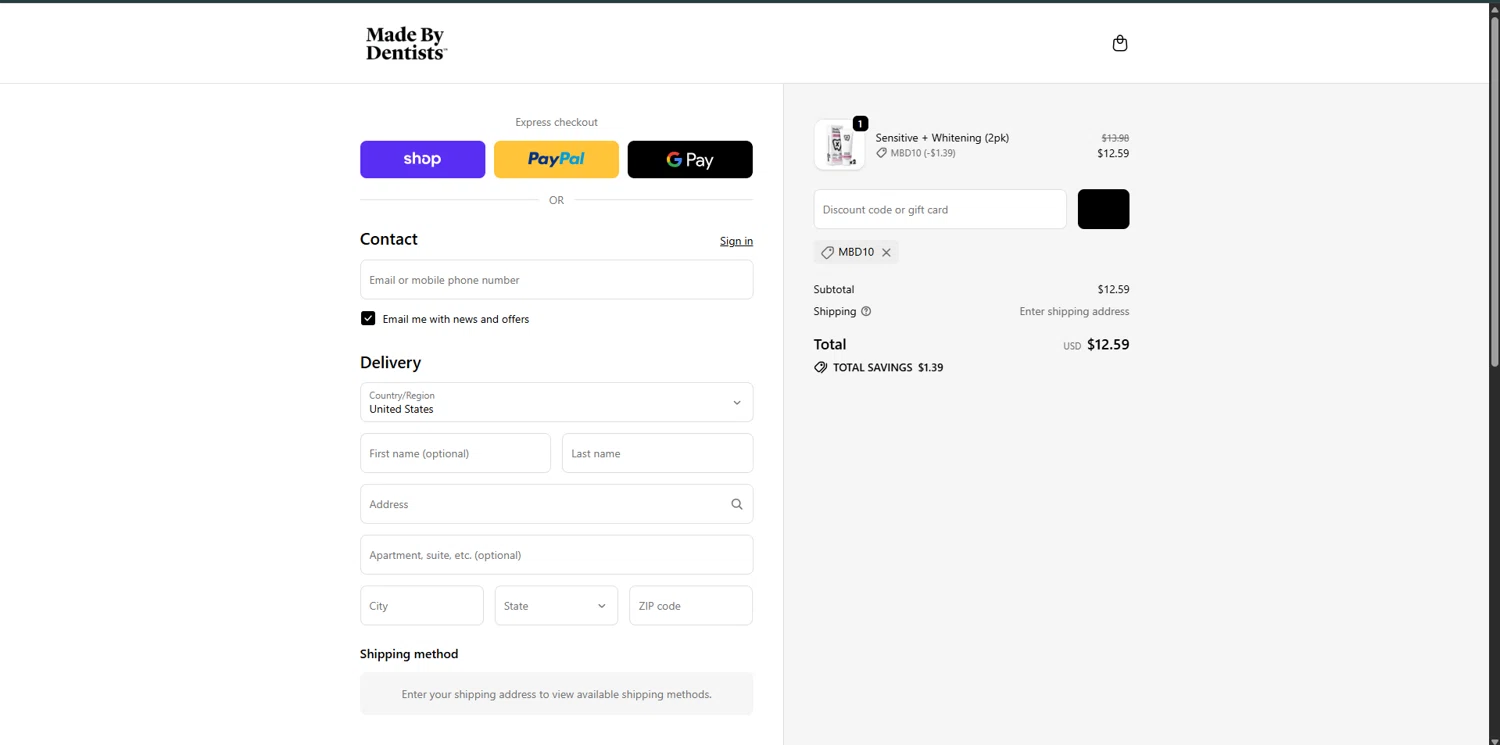Open the shopping bag cart icon
The height and width of the screenshot is (745, 1500).
point(1120,43)
